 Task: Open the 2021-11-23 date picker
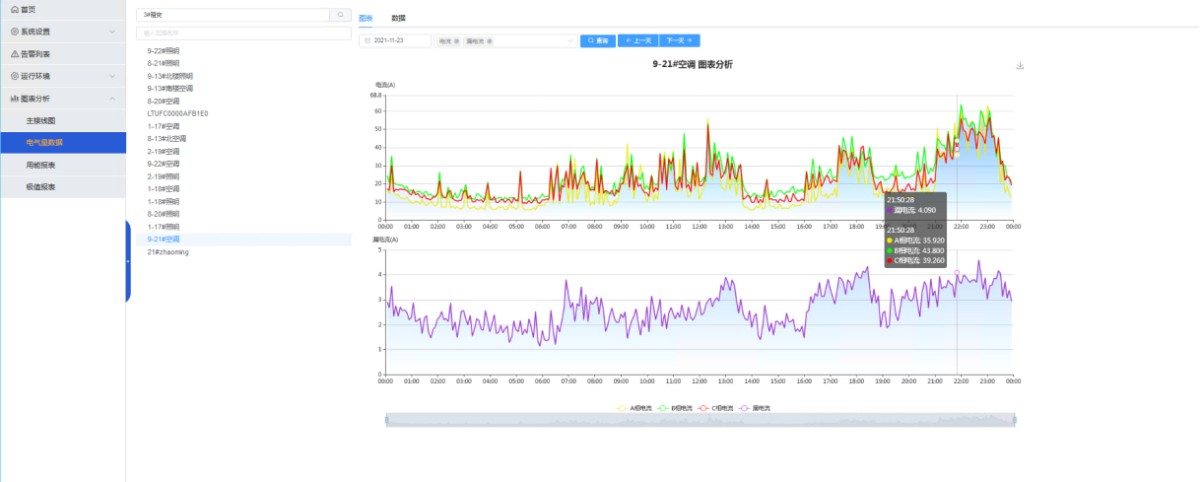coord(395,41)
